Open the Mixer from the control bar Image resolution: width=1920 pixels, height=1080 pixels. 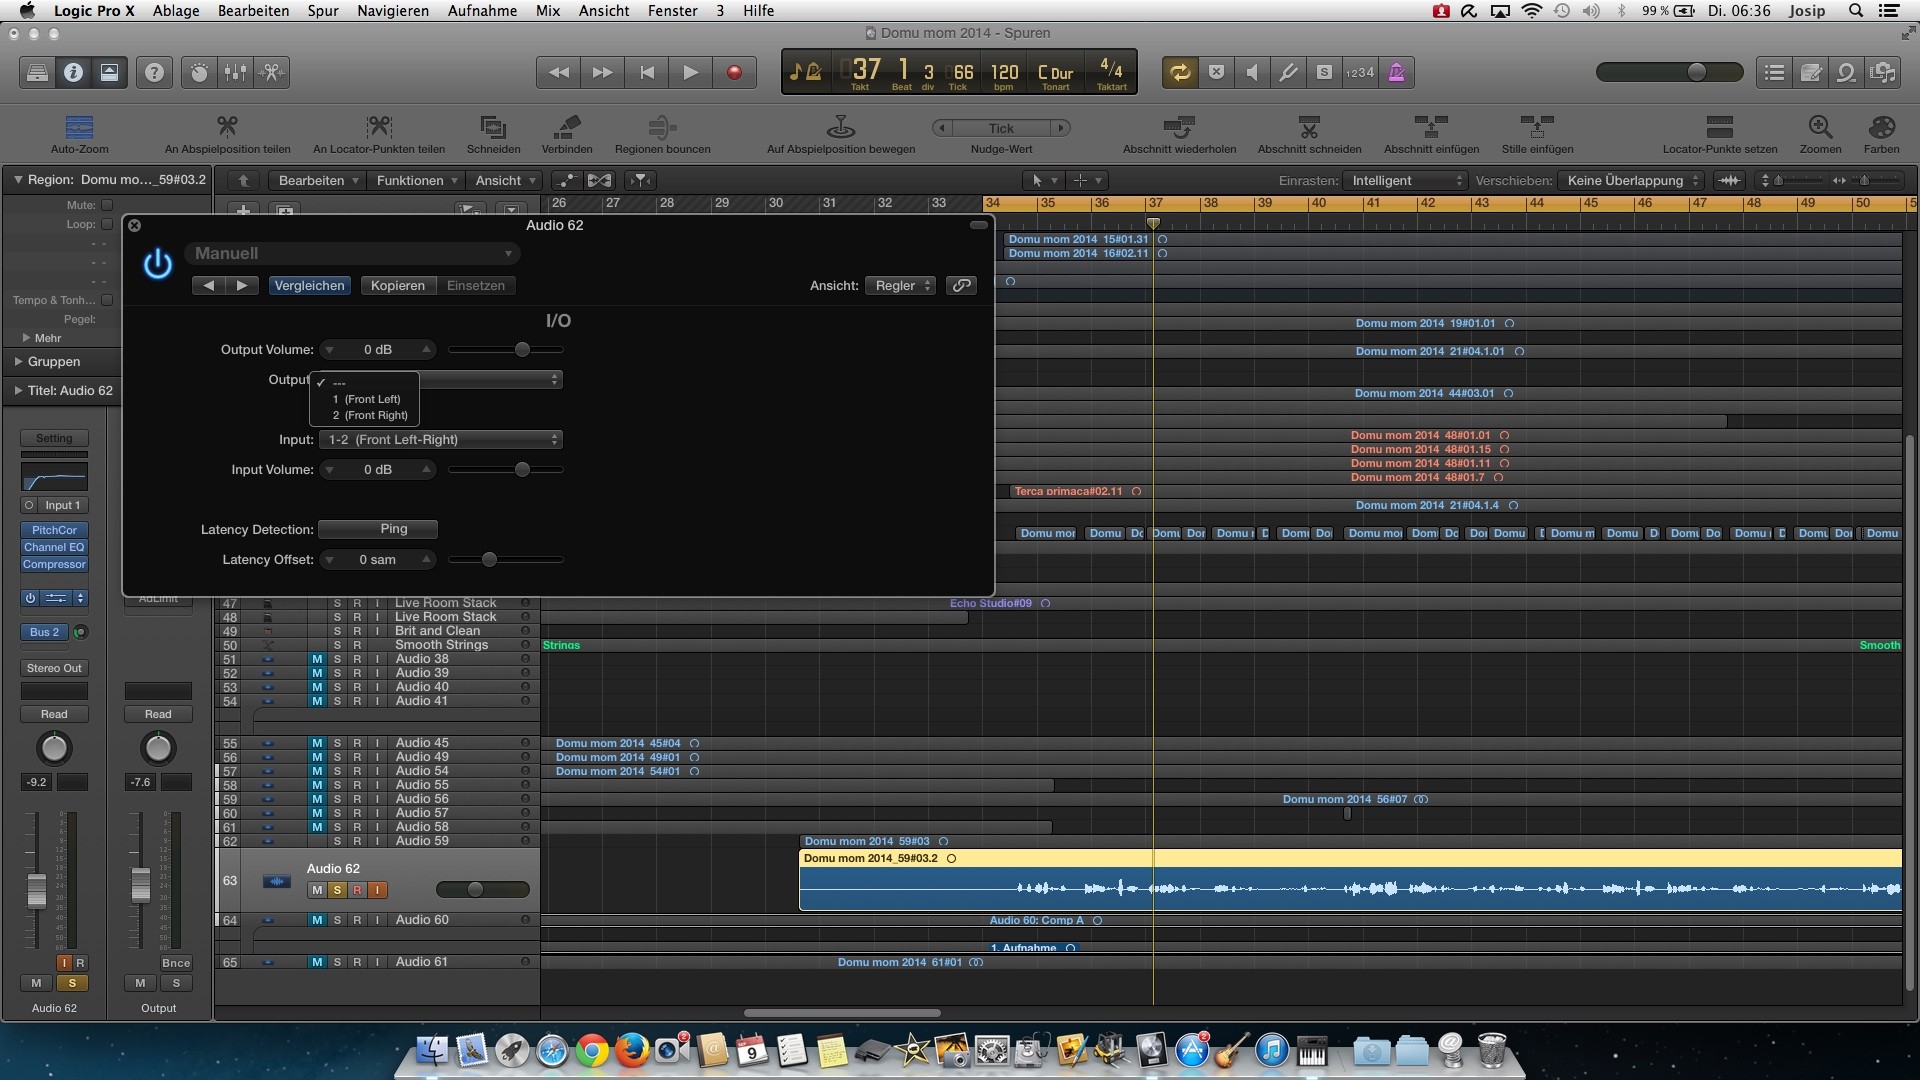click(235, 72)
